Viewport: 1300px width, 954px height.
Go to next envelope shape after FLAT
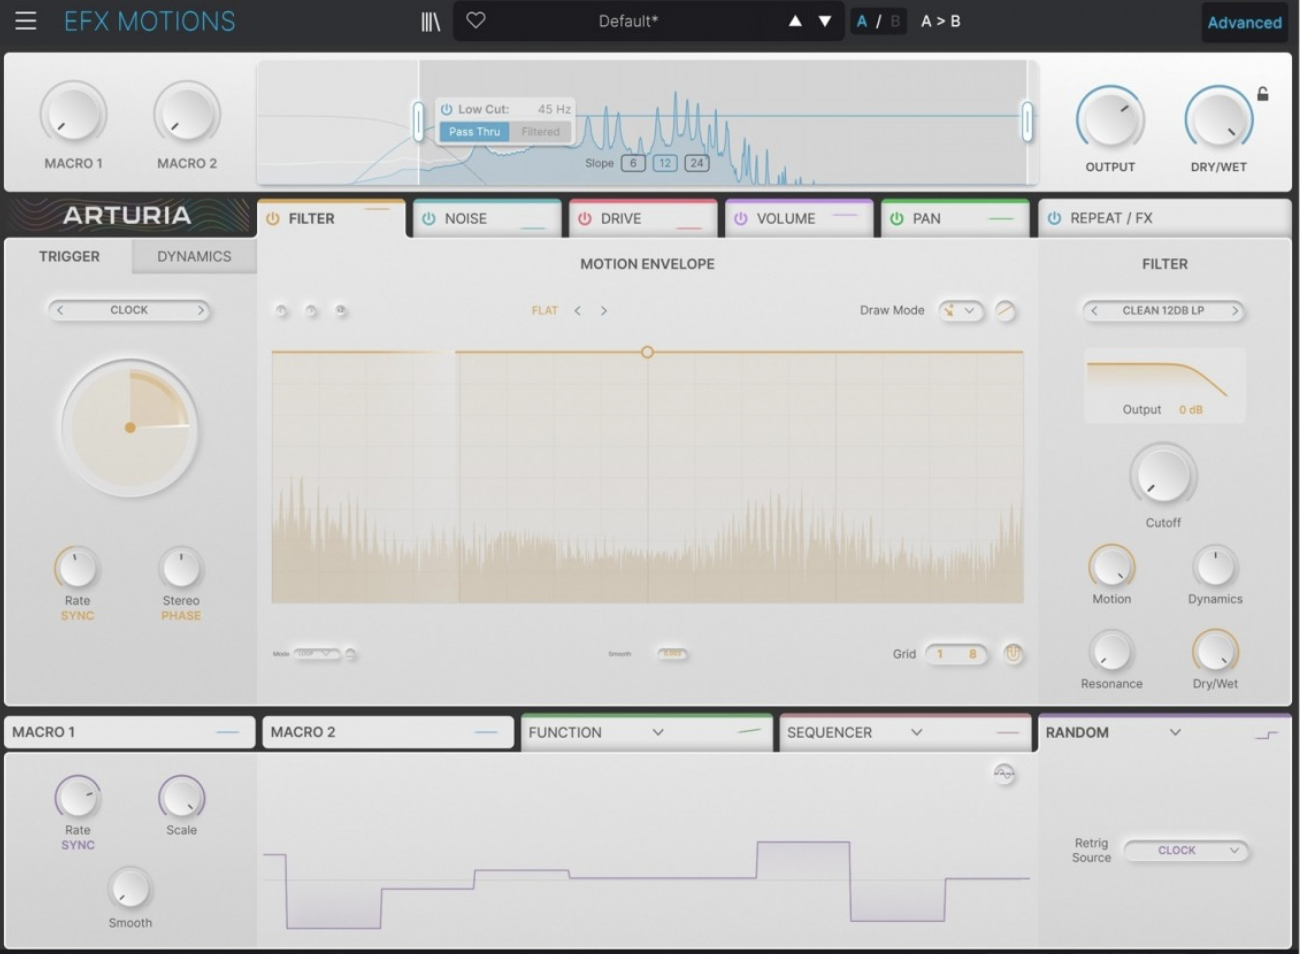tap(603, 311)
